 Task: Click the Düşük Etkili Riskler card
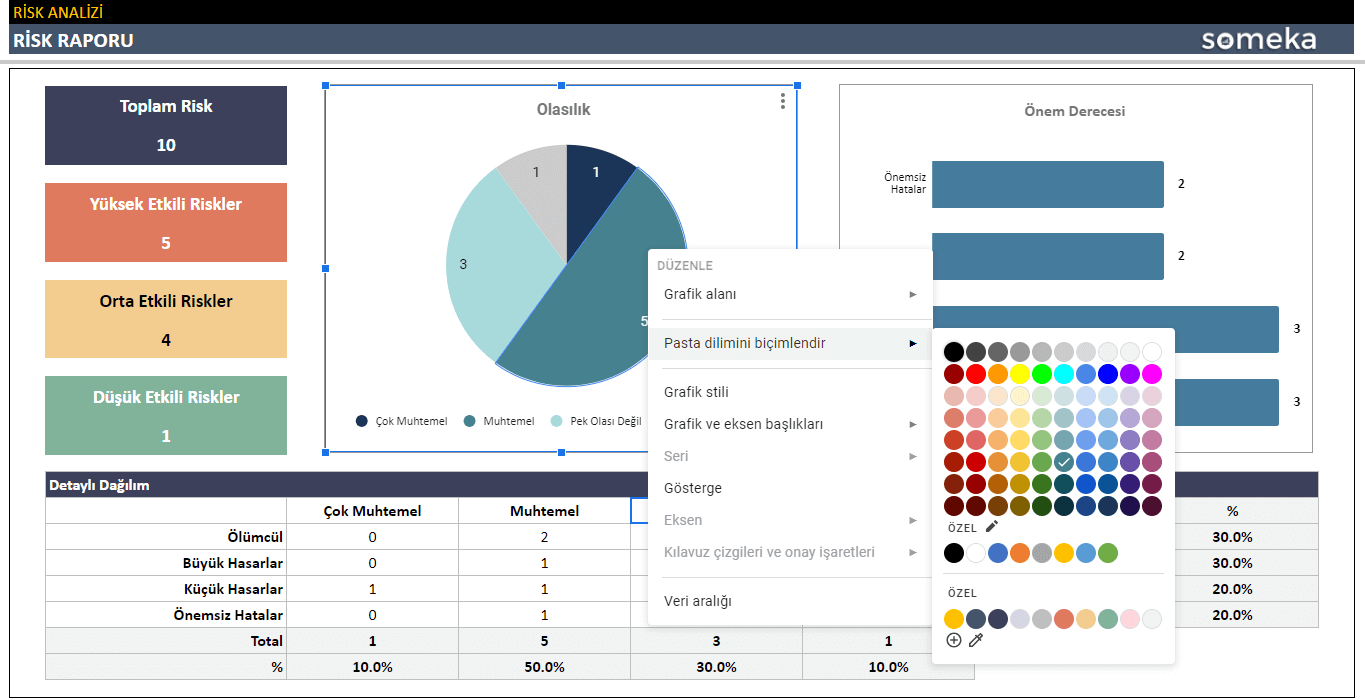[166, 415]
